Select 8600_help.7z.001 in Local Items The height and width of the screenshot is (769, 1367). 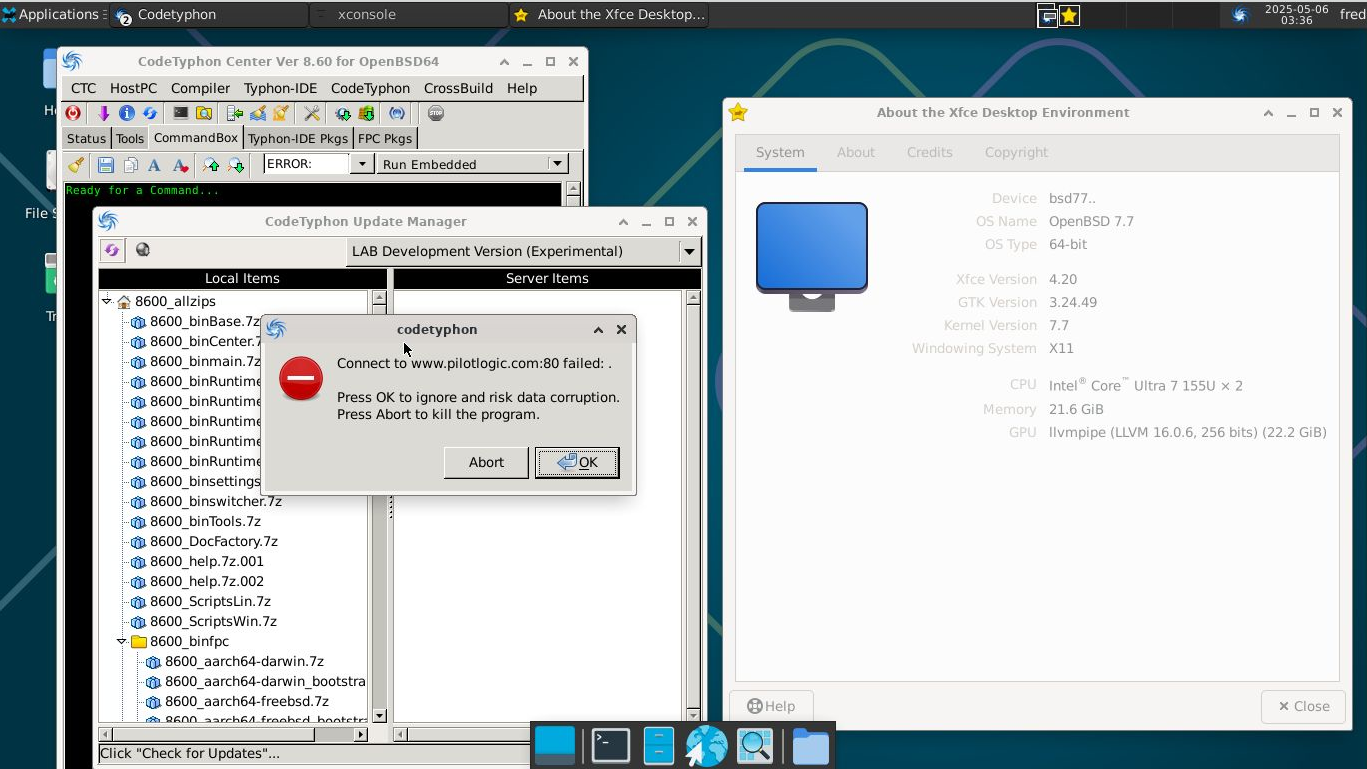pos(207,561)
